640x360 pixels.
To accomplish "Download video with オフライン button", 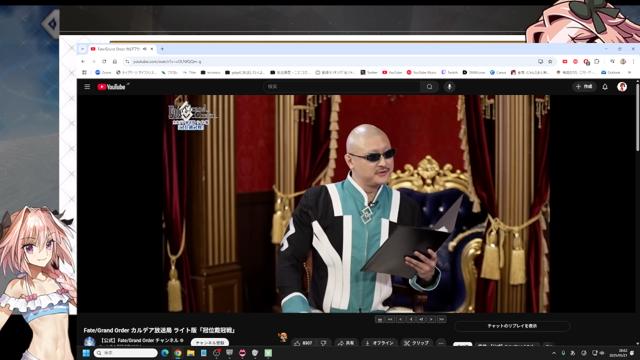I will [380, 343].
